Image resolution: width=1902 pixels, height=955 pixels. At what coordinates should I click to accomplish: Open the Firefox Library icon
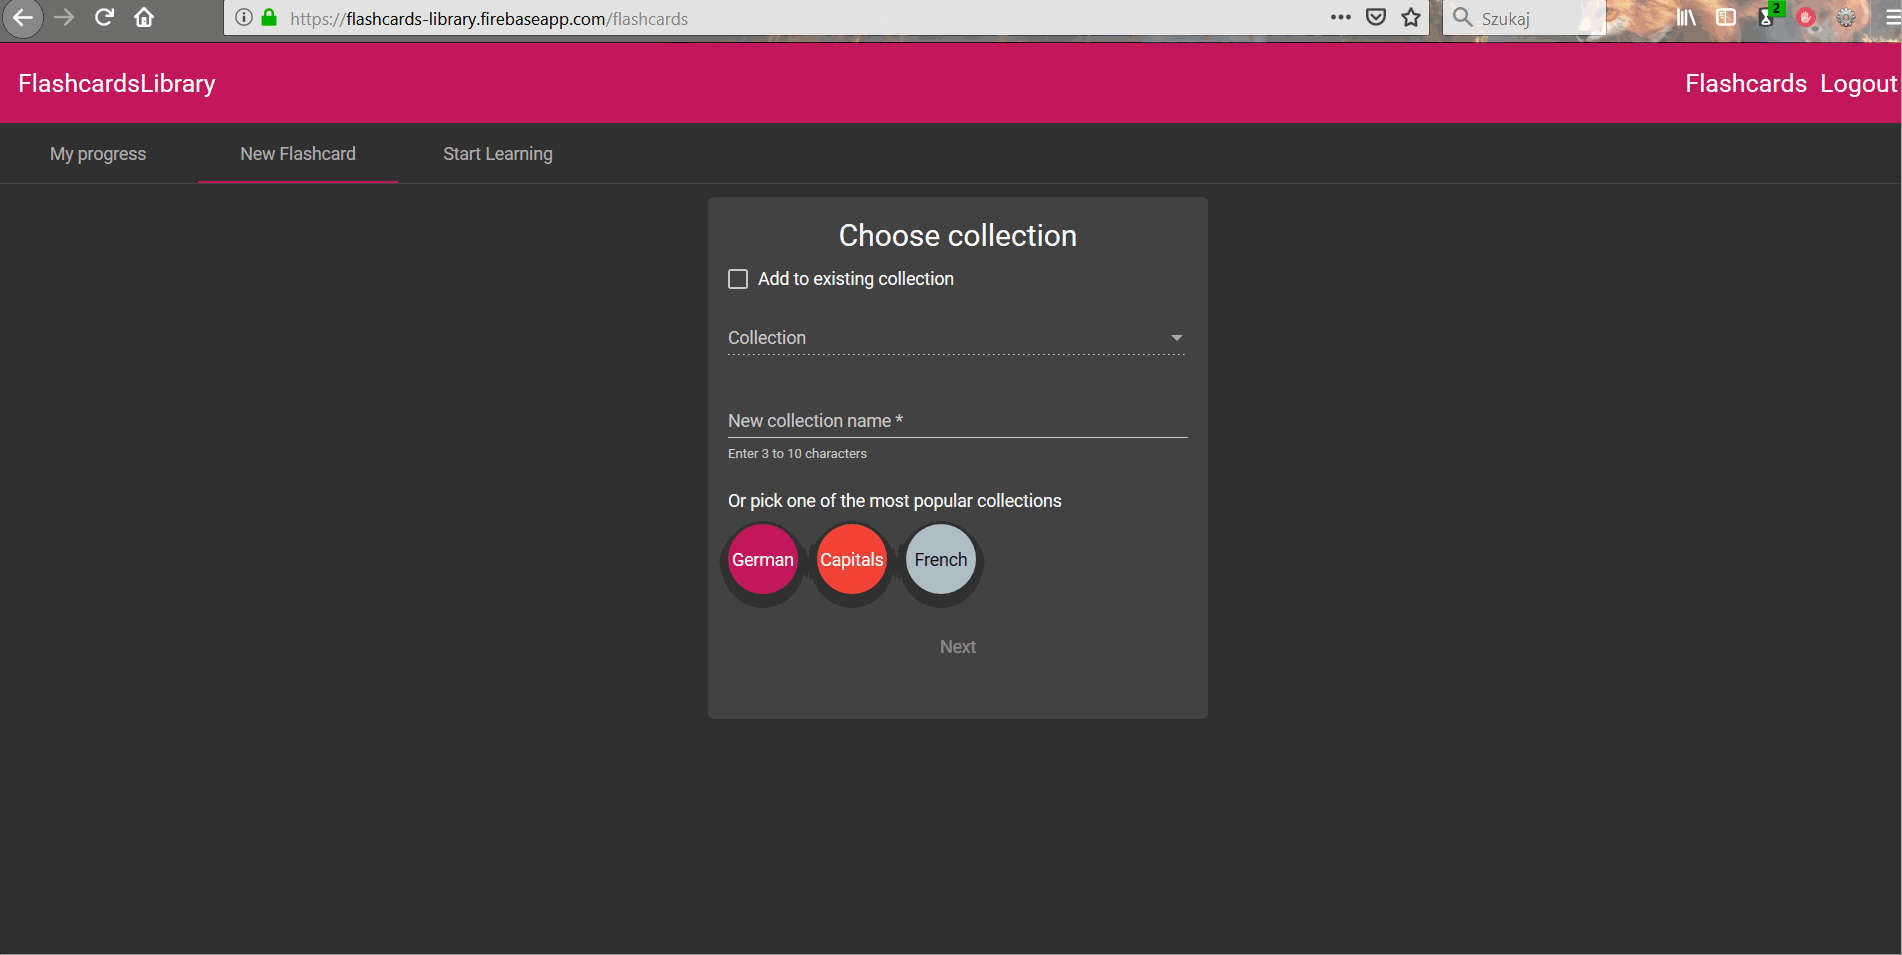click(x=1684, y=17)
